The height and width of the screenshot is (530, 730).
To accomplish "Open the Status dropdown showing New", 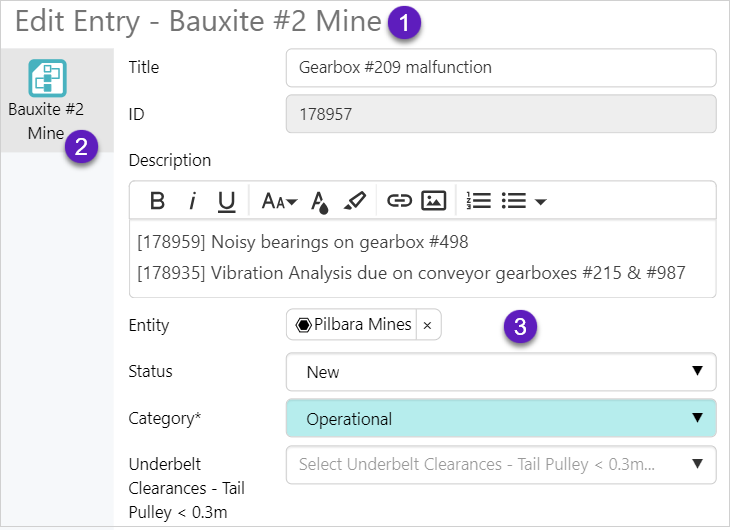I will [x=500, y=372].
